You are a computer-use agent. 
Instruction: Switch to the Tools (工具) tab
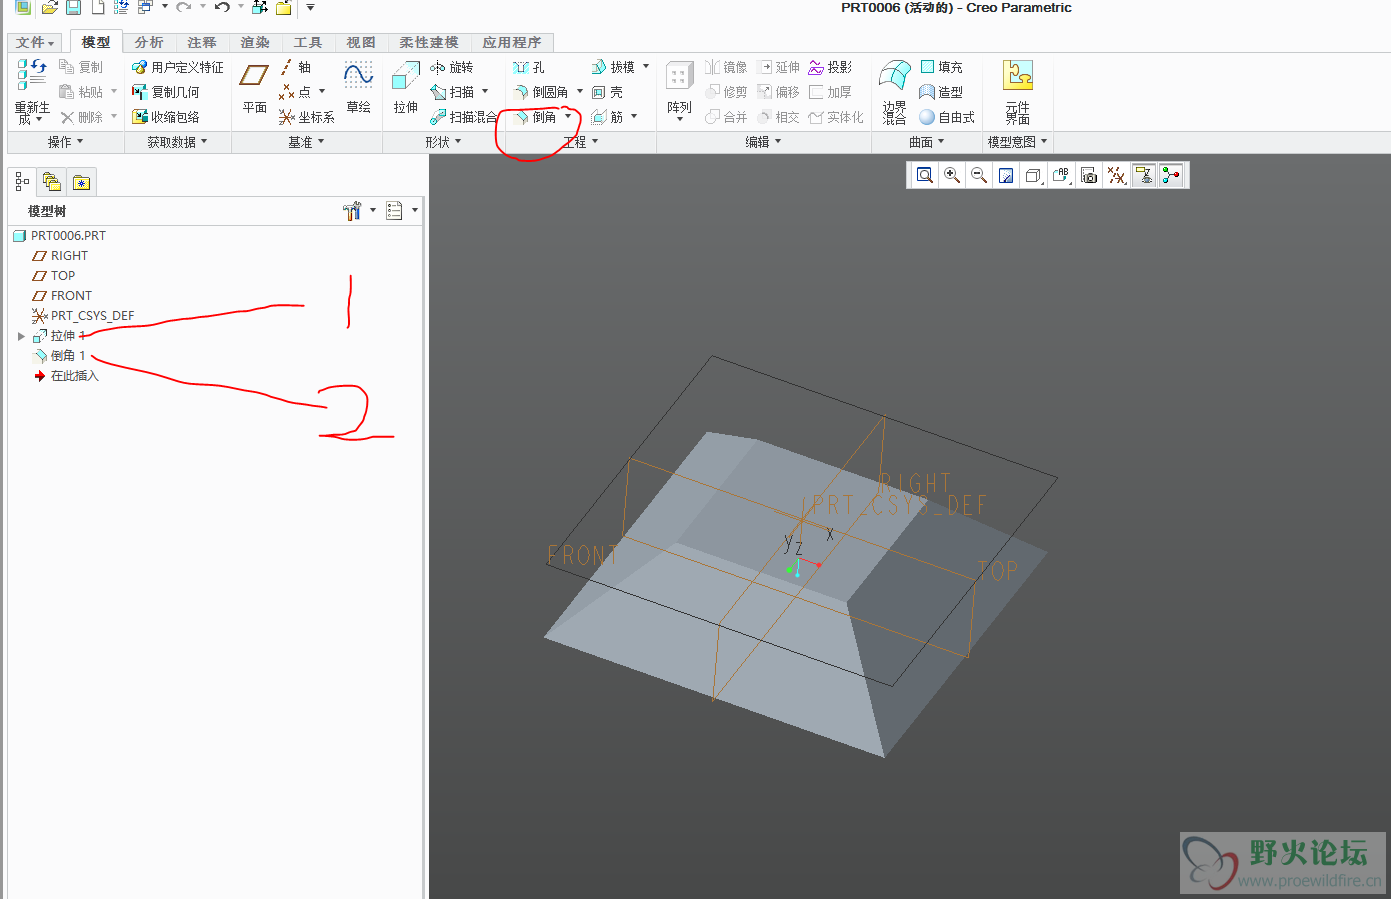tap(308, 42)
